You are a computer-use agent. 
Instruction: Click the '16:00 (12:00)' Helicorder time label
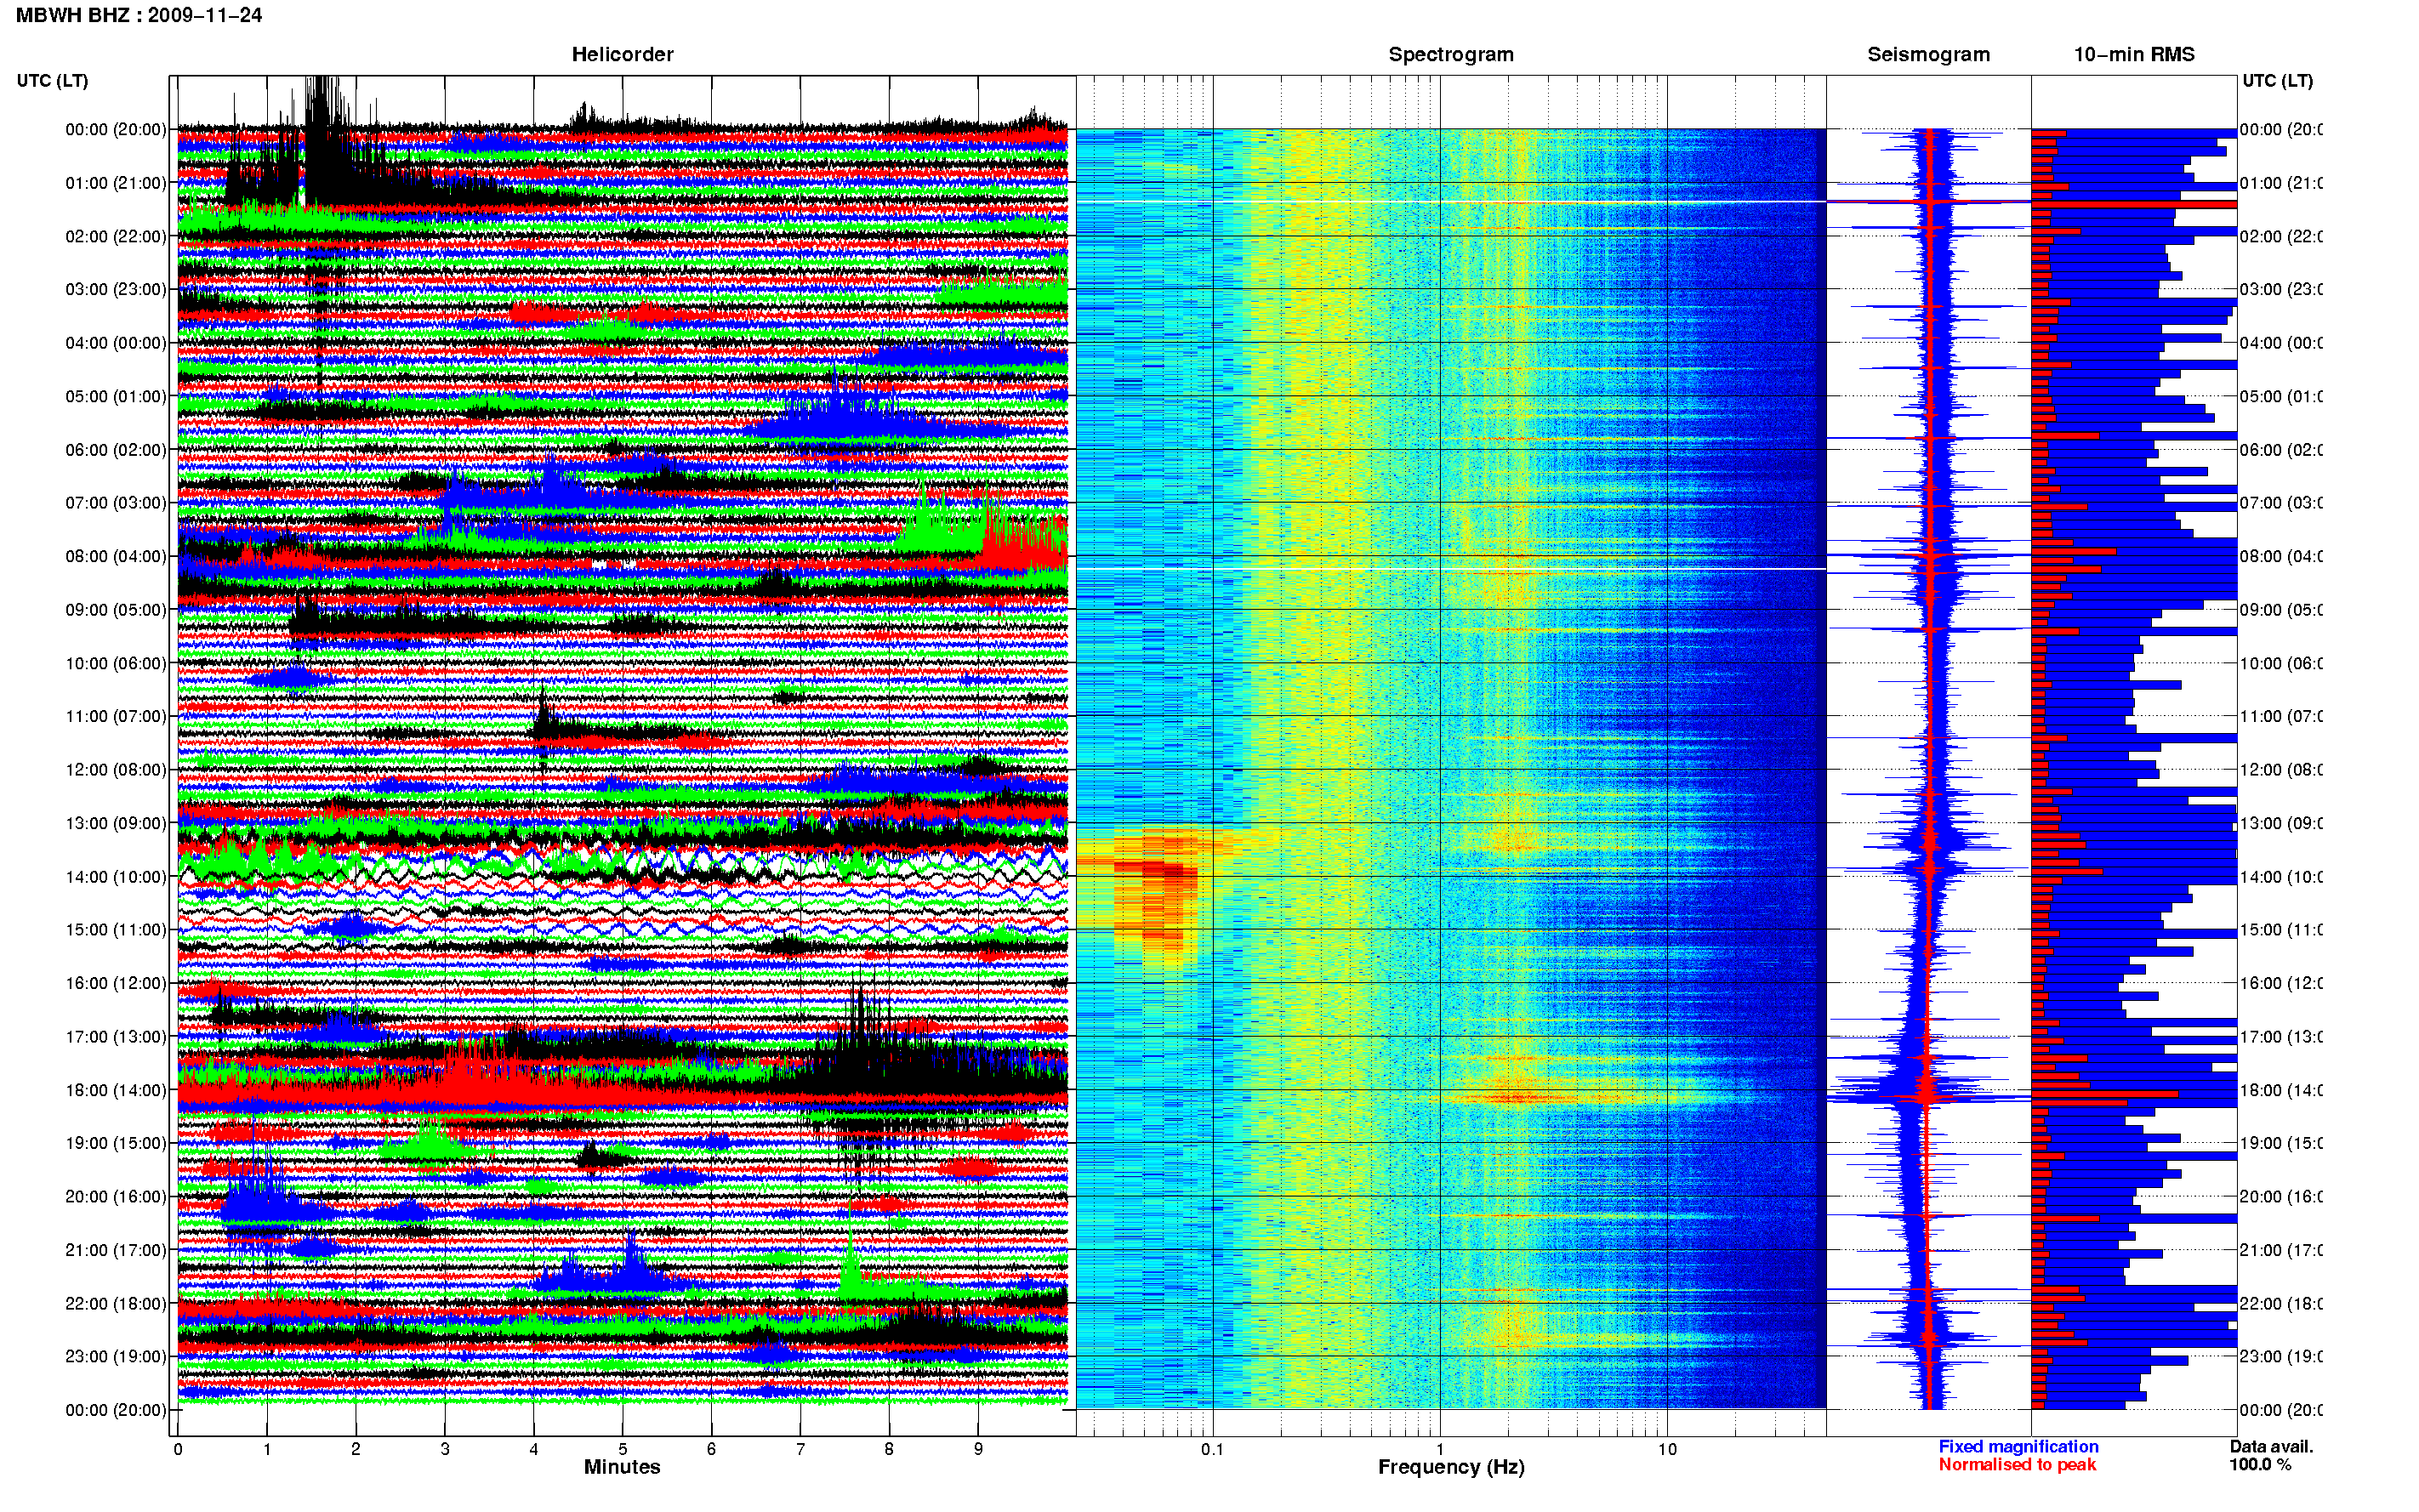pyautogui.click(x=116, y=983)
